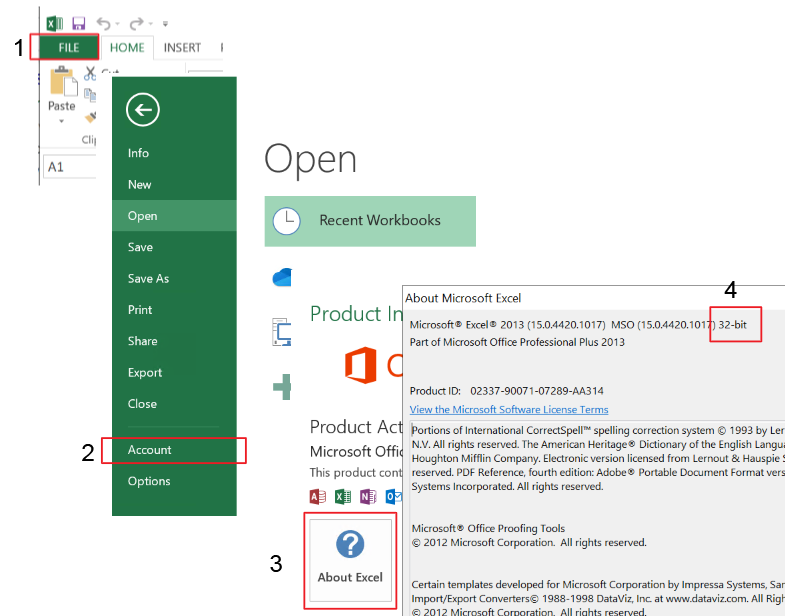Click the About Excel button
The height and width of the screenshot is (616, 785).
(x=350, y=560)
